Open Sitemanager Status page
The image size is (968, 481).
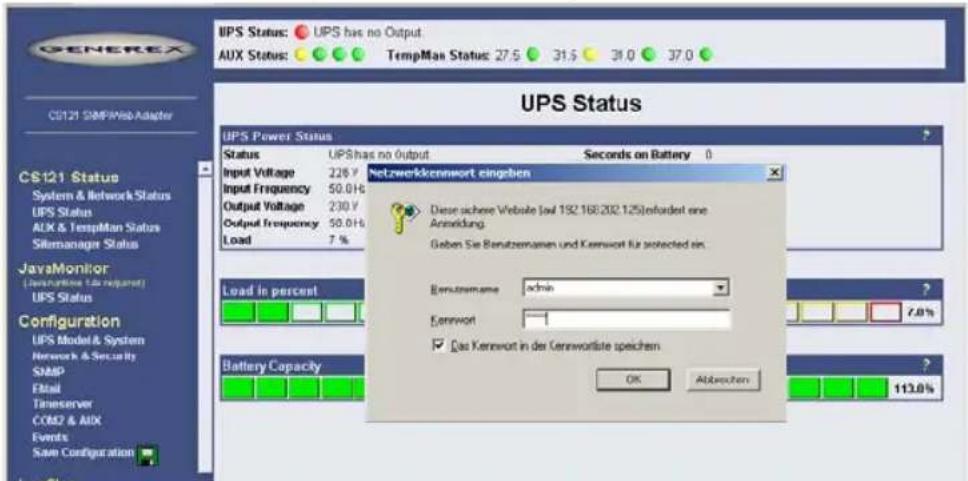click(x=85, y=244)
